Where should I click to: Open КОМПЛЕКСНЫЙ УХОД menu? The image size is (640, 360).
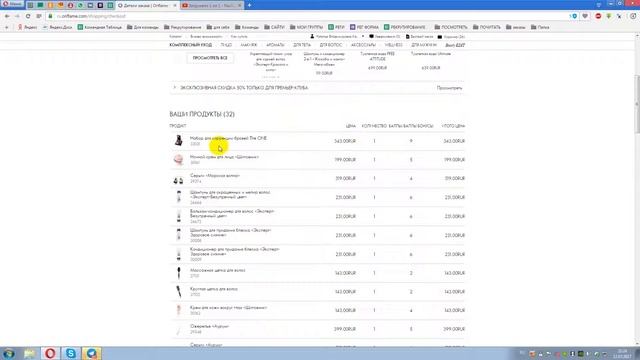tap(191, 45)
